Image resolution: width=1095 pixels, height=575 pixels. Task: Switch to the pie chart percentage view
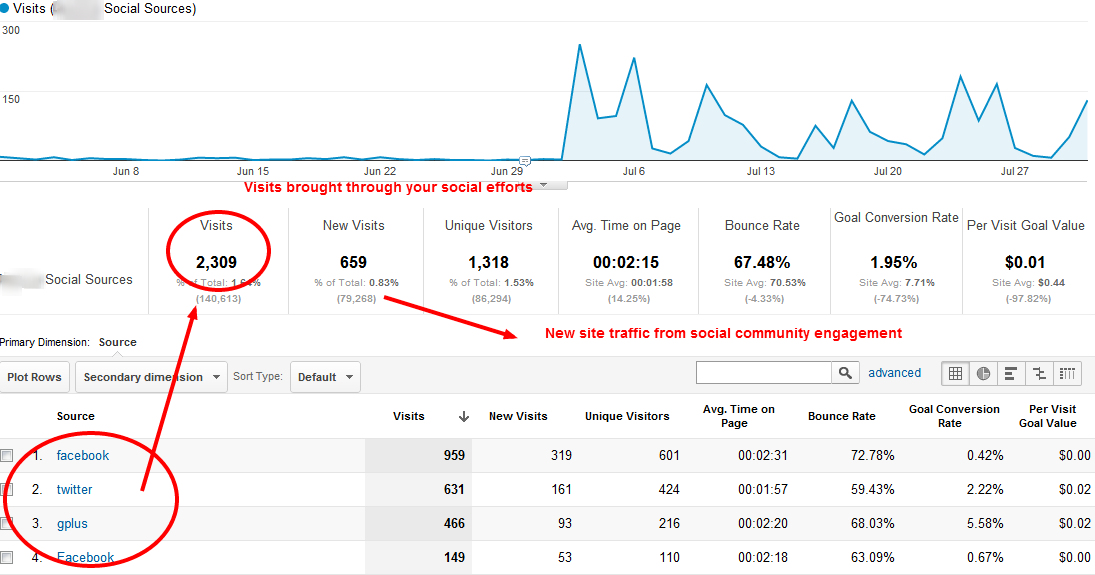click(x=983, y=374)
